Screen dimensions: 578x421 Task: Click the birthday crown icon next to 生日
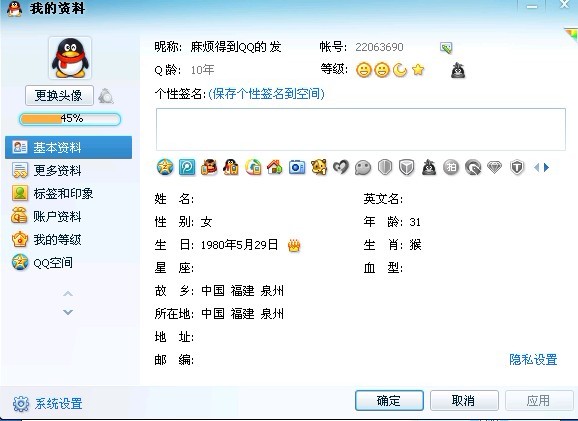[x=294, y=245]
